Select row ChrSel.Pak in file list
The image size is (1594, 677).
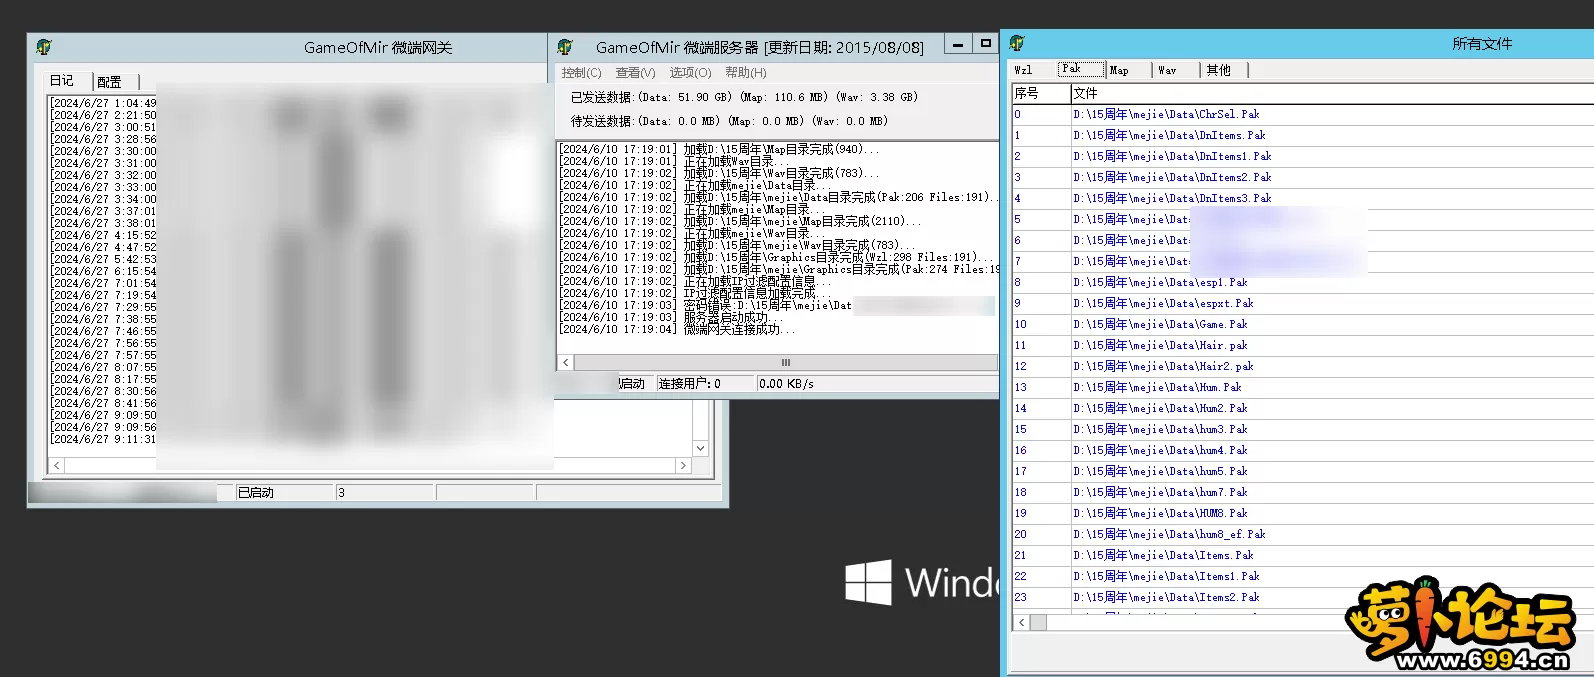(1303, 114)
